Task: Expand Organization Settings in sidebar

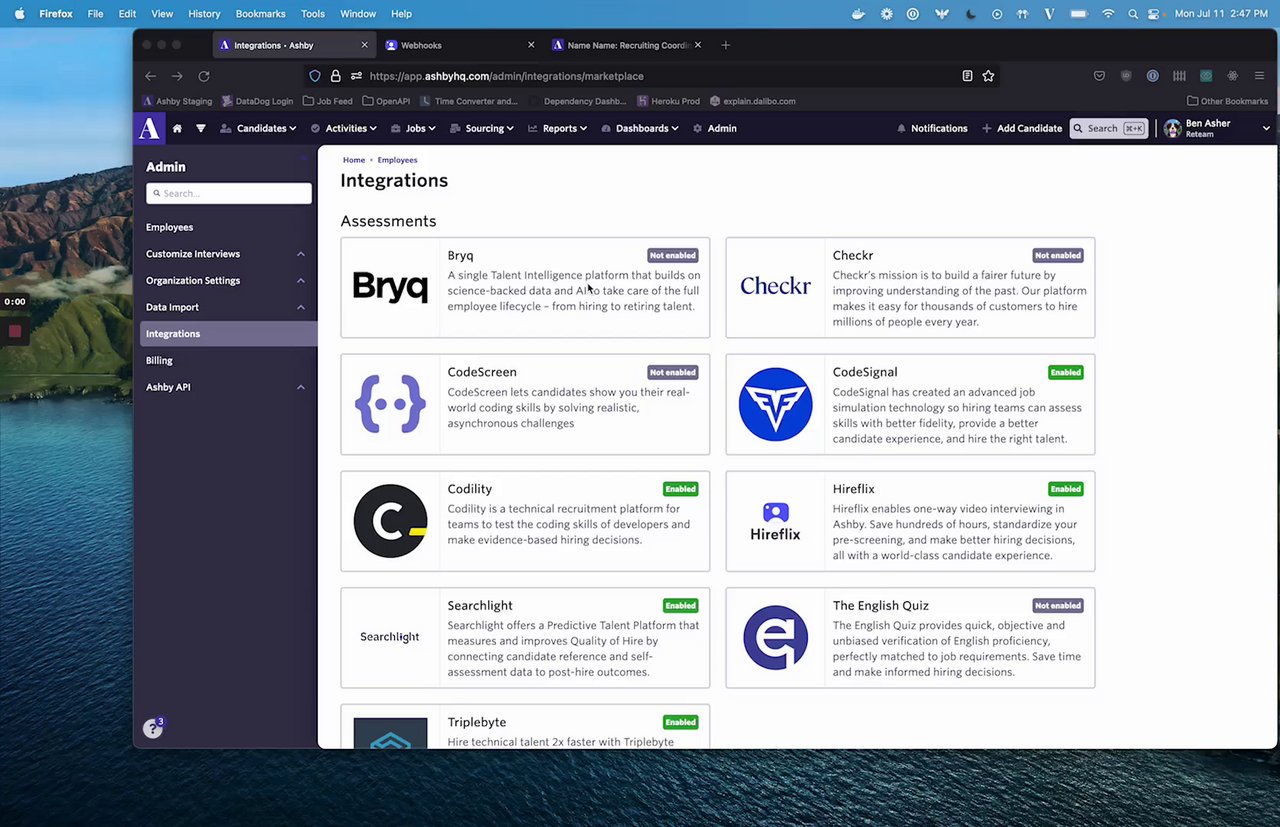Action: click(x=226, y=280)
